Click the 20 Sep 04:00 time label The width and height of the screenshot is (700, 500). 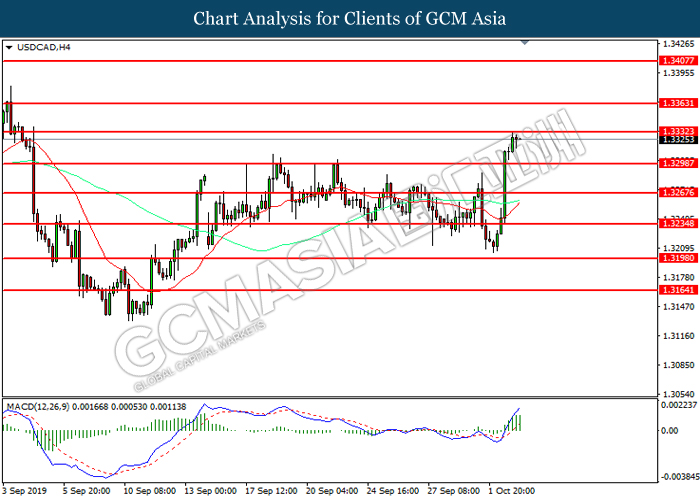tap(332, 491)
